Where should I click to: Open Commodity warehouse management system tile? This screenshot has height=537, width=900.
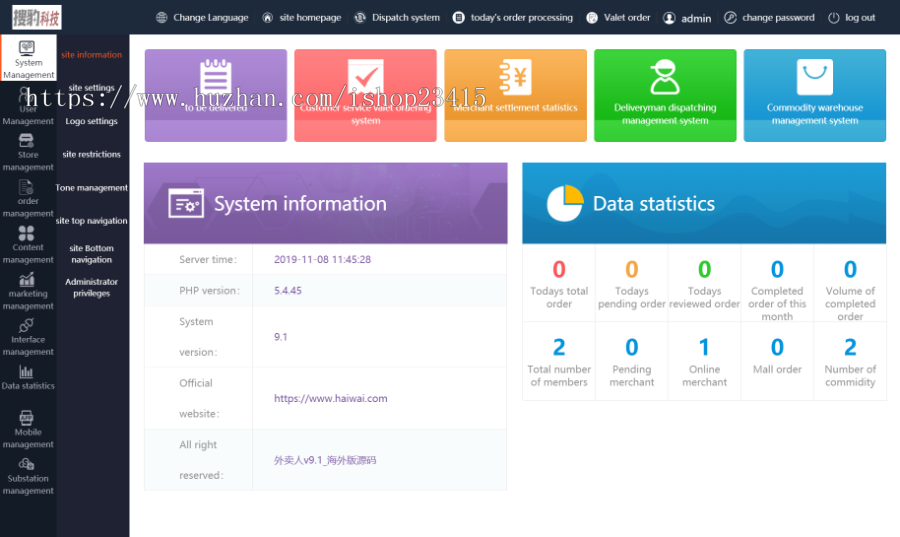814,96
